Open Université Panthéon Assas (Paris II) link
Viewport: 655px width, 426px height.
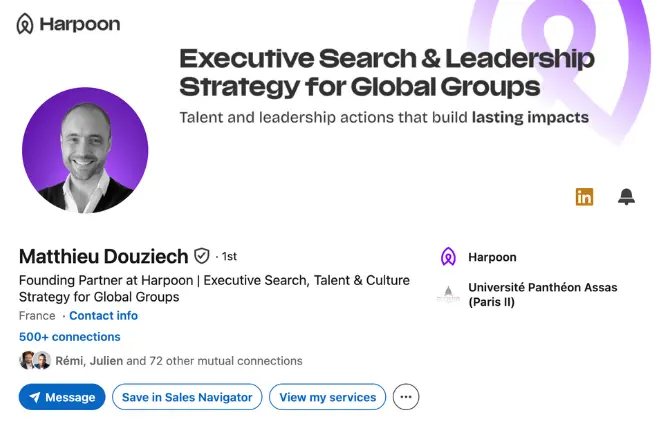pos(543,294)
